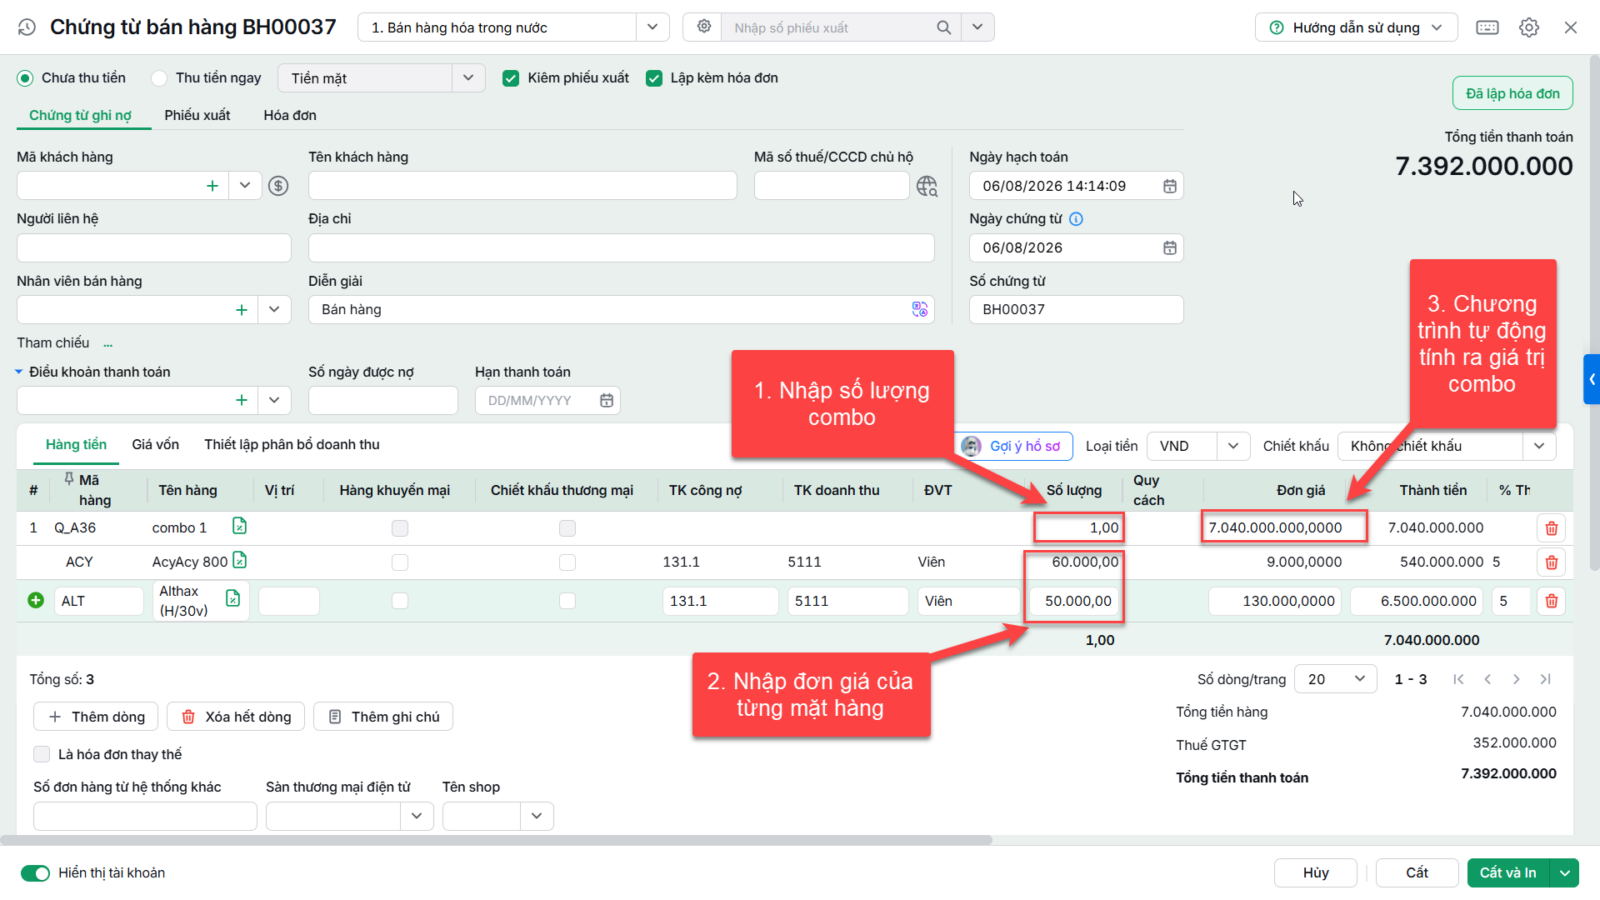Pin the Mã hàng column
Screen dimensions: 1600x900
click(x=69, y=479)
